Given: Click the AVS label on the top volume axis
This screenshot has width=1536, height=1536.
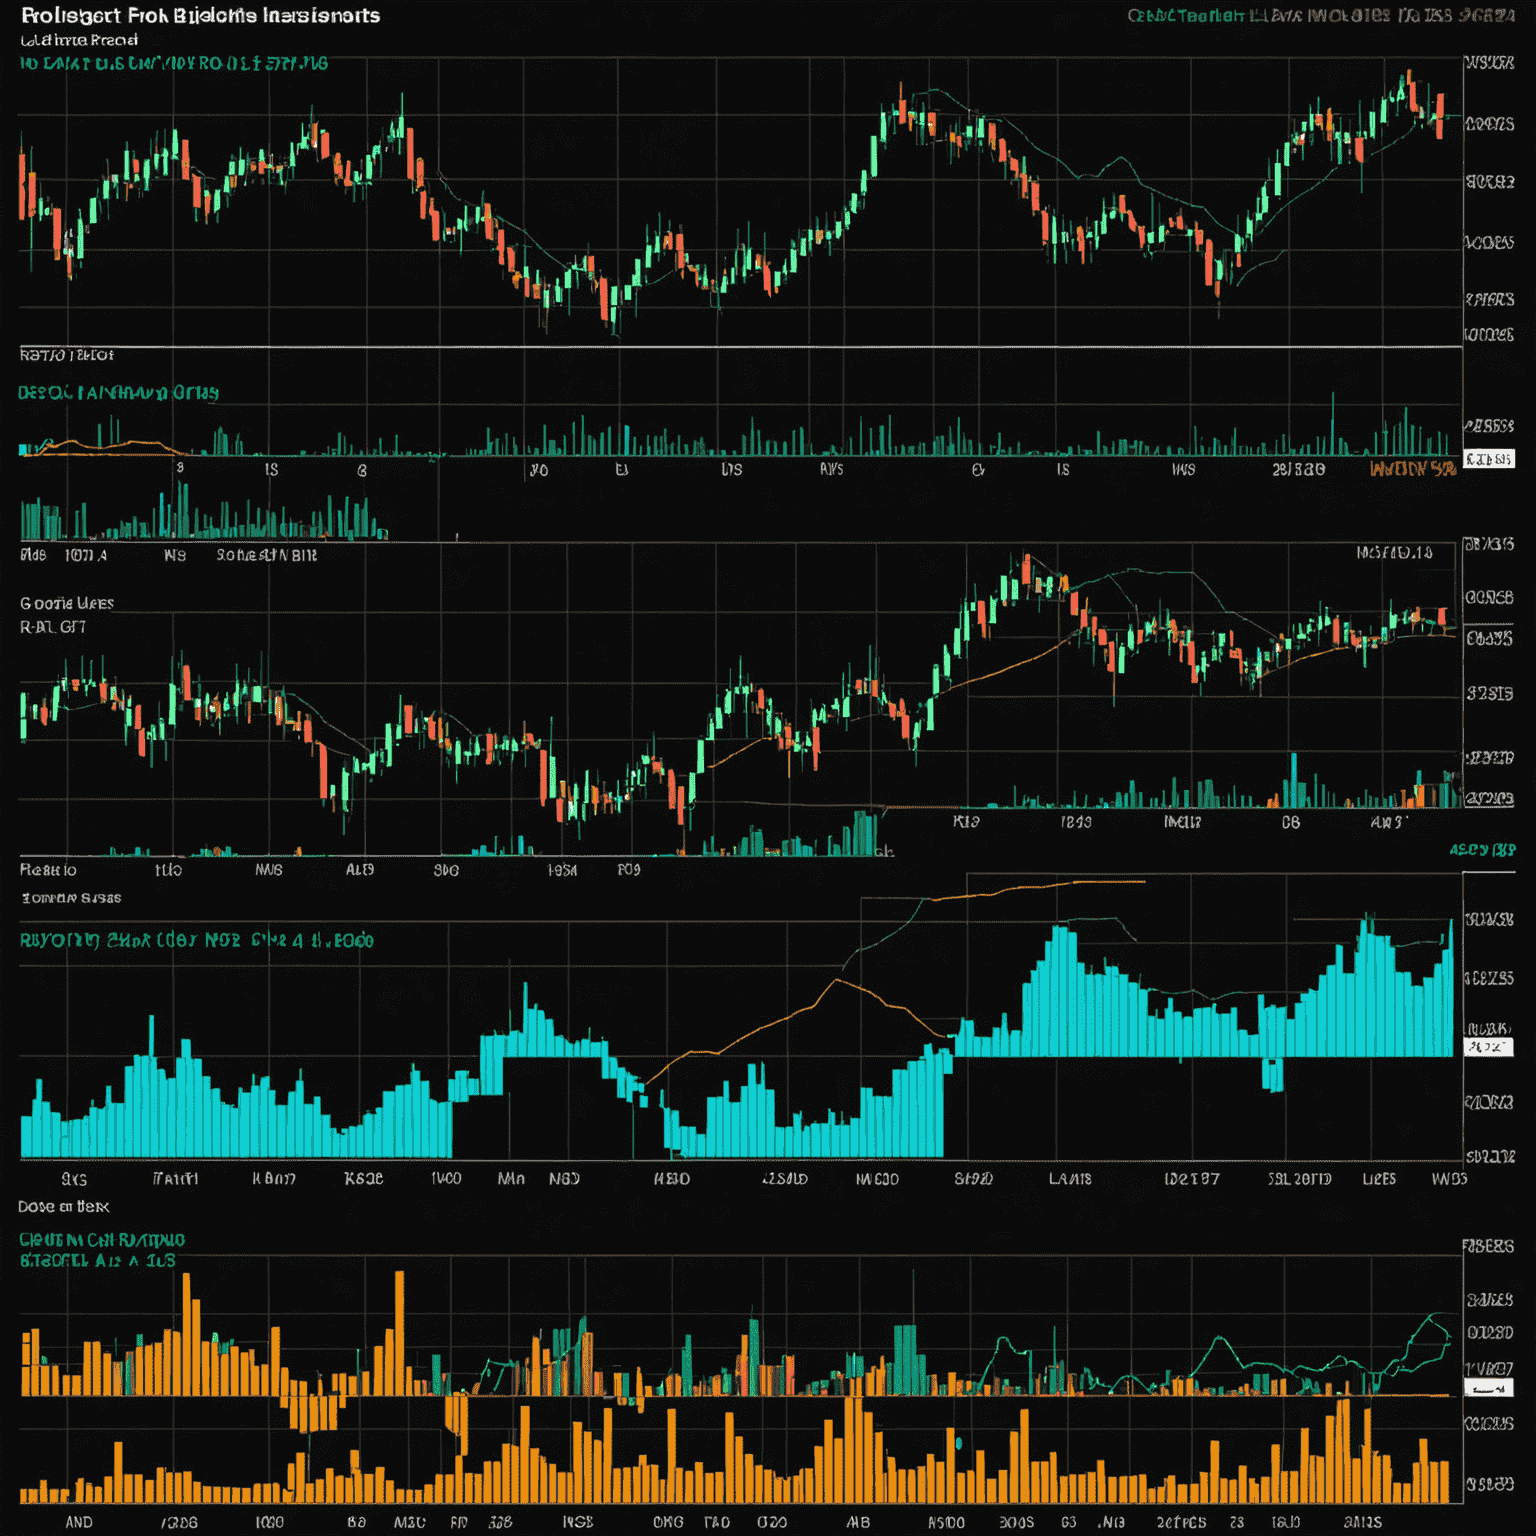Looking at the screenshot, I should pos(831,469).
